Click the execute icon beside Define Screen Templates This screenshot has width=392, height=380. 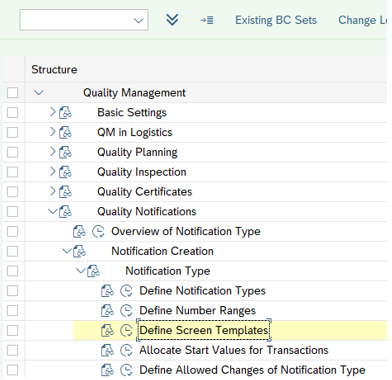point(126,330)
